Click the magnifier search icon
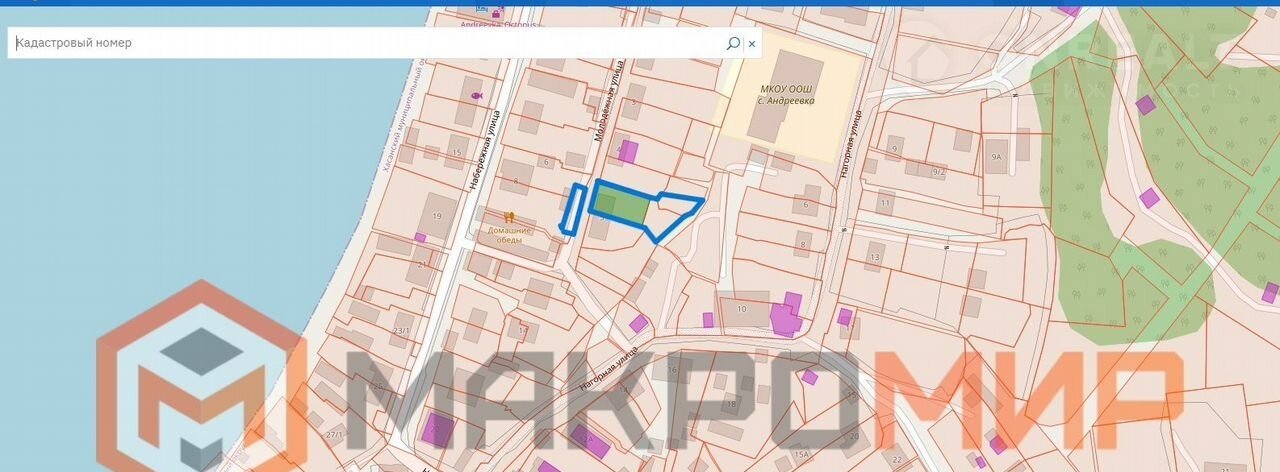 pyautogui.click(x=733, y=43)
